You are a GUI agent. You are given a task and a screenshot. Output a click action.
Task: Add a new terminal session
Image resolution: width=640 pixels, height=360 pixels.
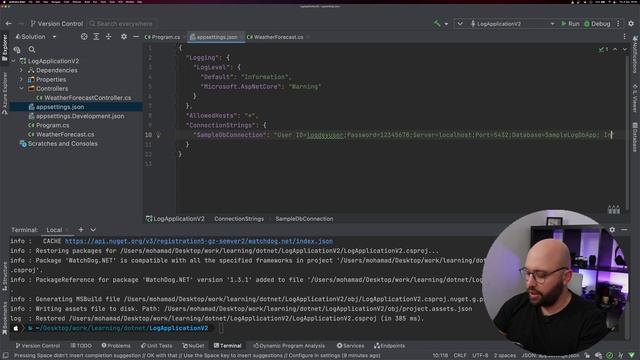pos(80,230)
